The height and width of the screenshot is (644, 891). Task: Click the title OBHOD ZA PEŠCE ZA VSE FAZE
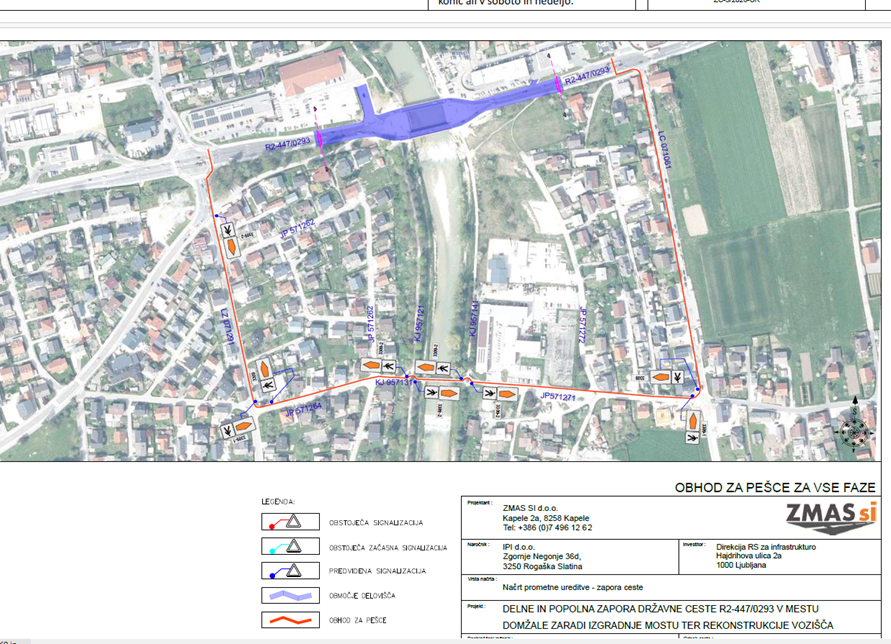pos(775,487)
